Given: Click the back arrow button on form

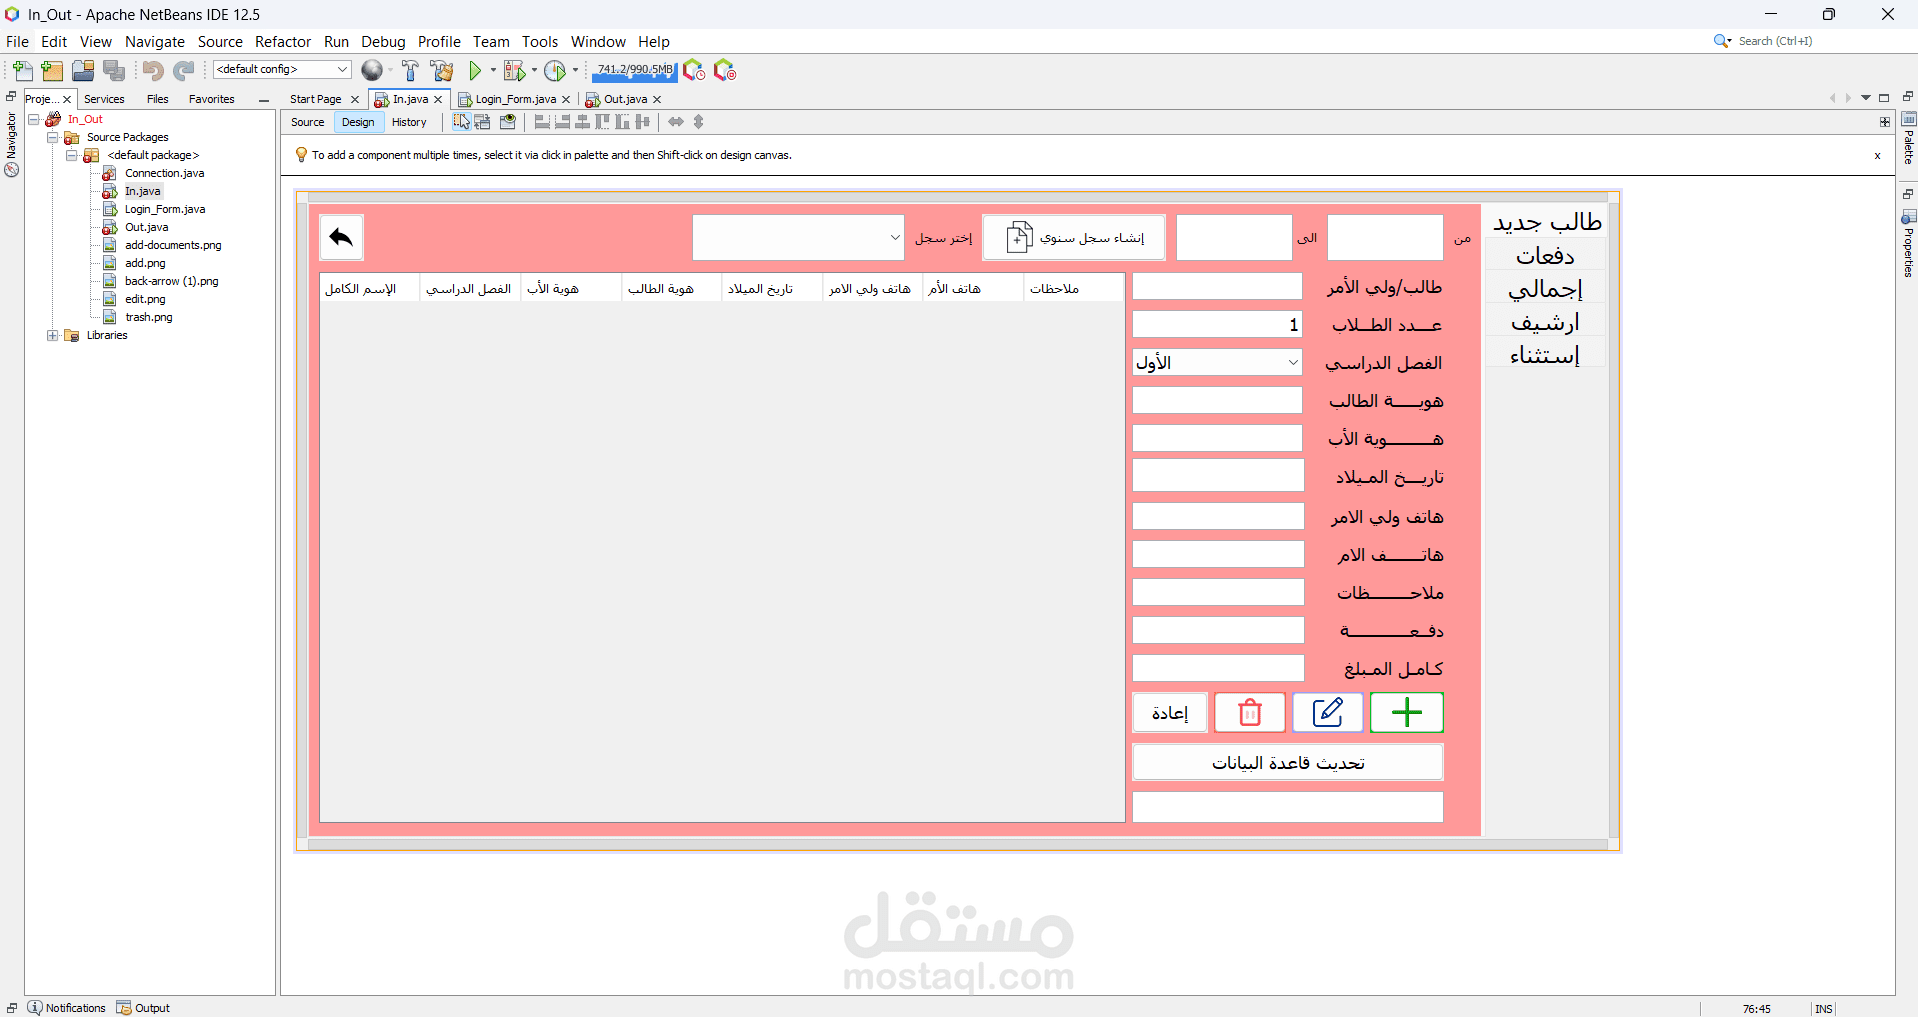Looking at the screenshot, I should tap(341, 238).
